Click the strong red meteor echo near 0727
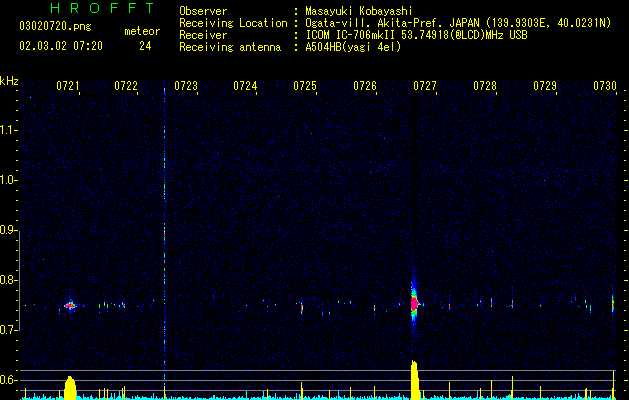The width and height of the screenshot is (629, 400). point(414,303)
